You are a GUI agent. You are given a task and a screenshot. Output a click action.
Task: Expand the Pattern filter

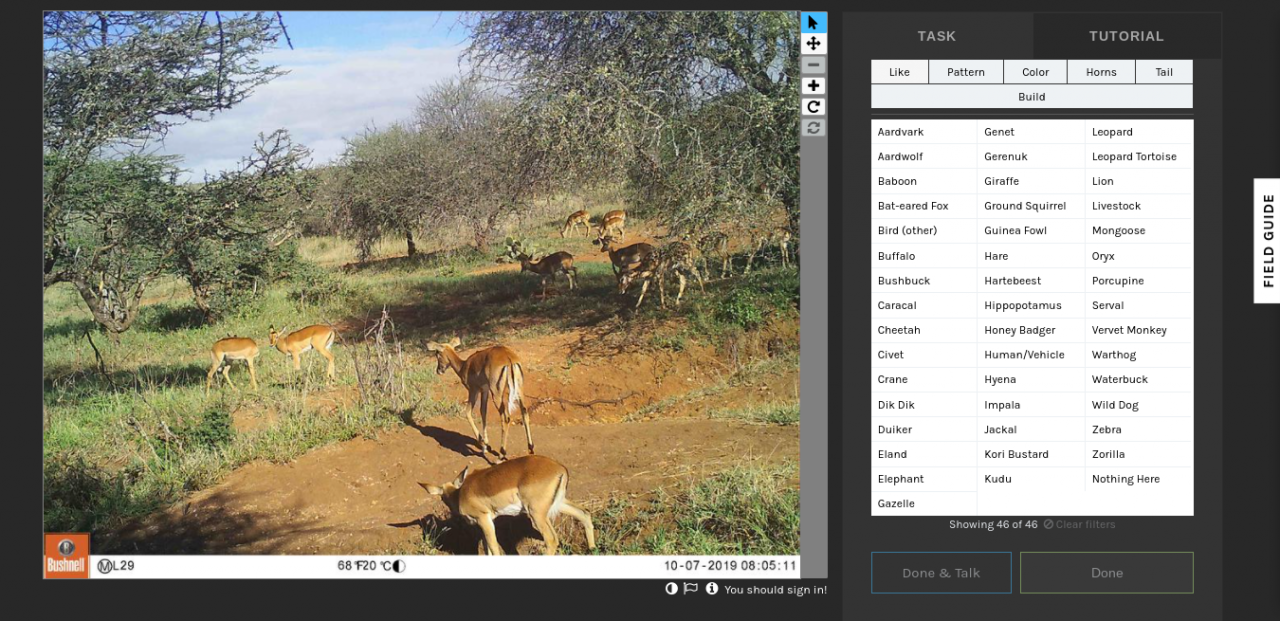pyautogui.click(x=966, y=72)
